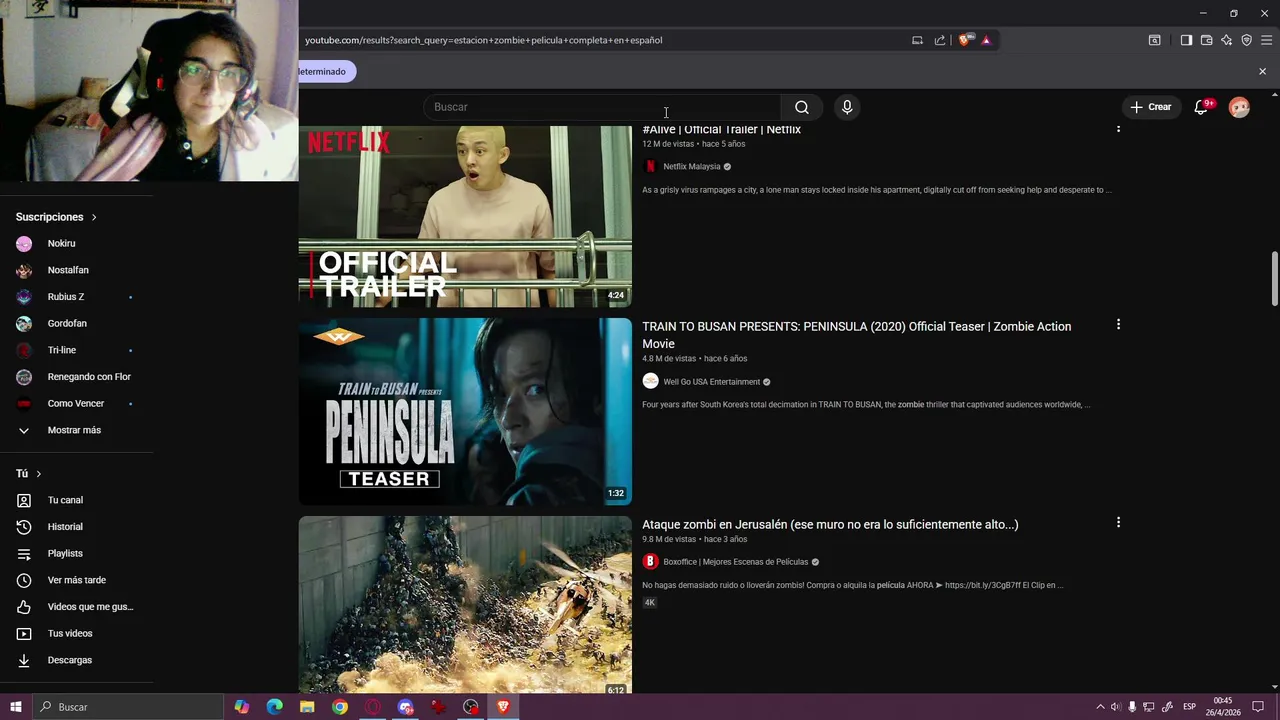Click the Boxoffice channel avatar

click(x=650, y=562)
